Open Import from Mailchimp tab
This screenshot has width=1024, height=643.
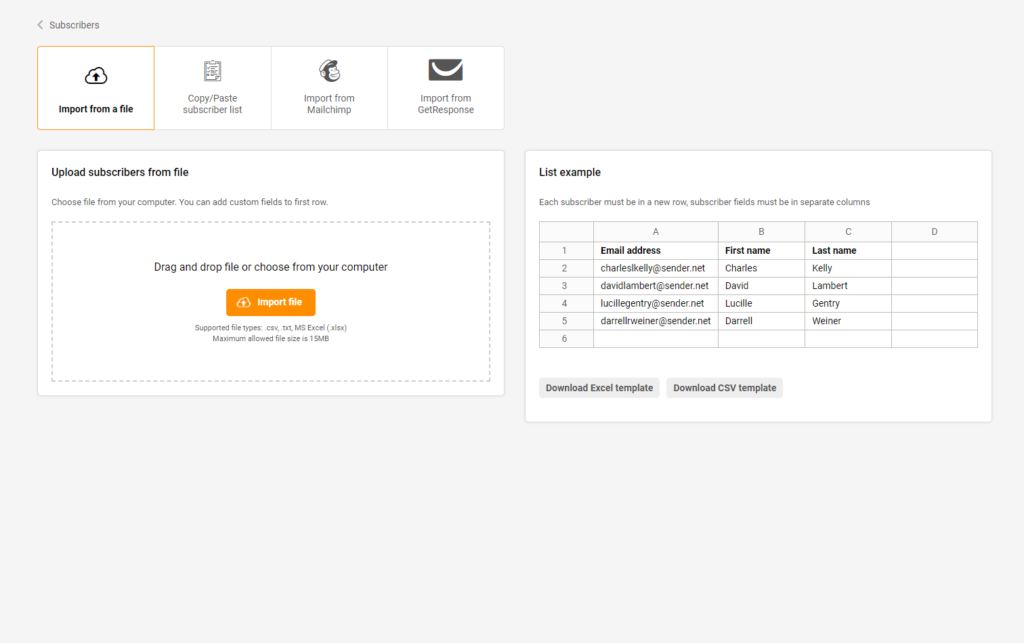(329, 88)
